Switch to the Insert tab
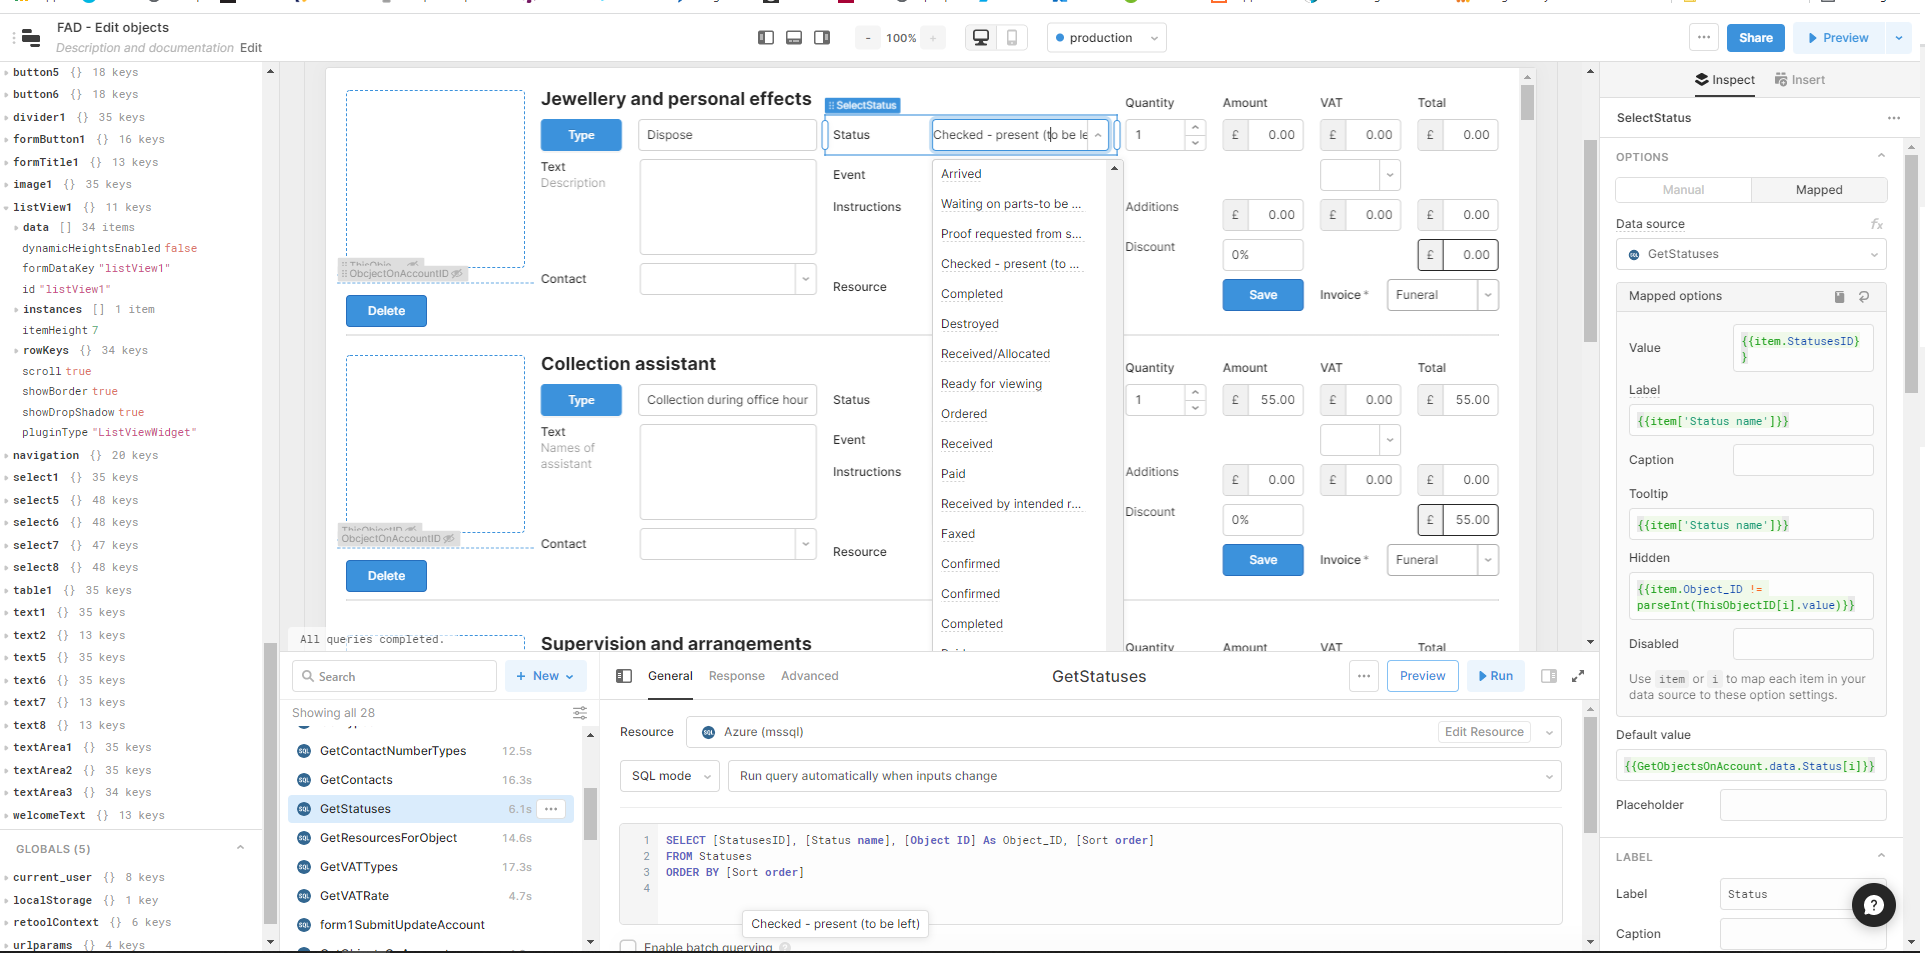This screenshot has width=1925, height=953. click(x=1799, y=80)
